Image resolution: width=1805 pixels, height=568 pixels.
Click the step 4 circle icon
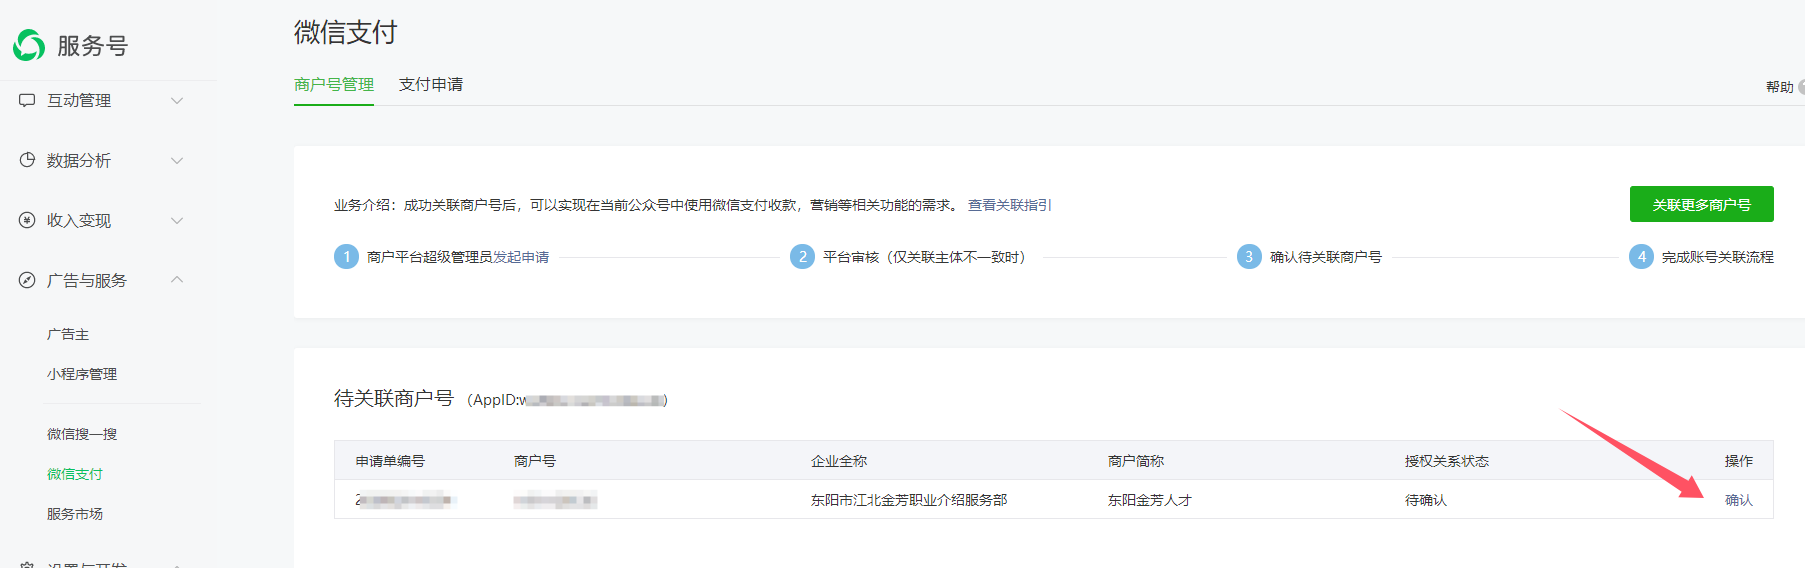click(x=1641, y=257)
